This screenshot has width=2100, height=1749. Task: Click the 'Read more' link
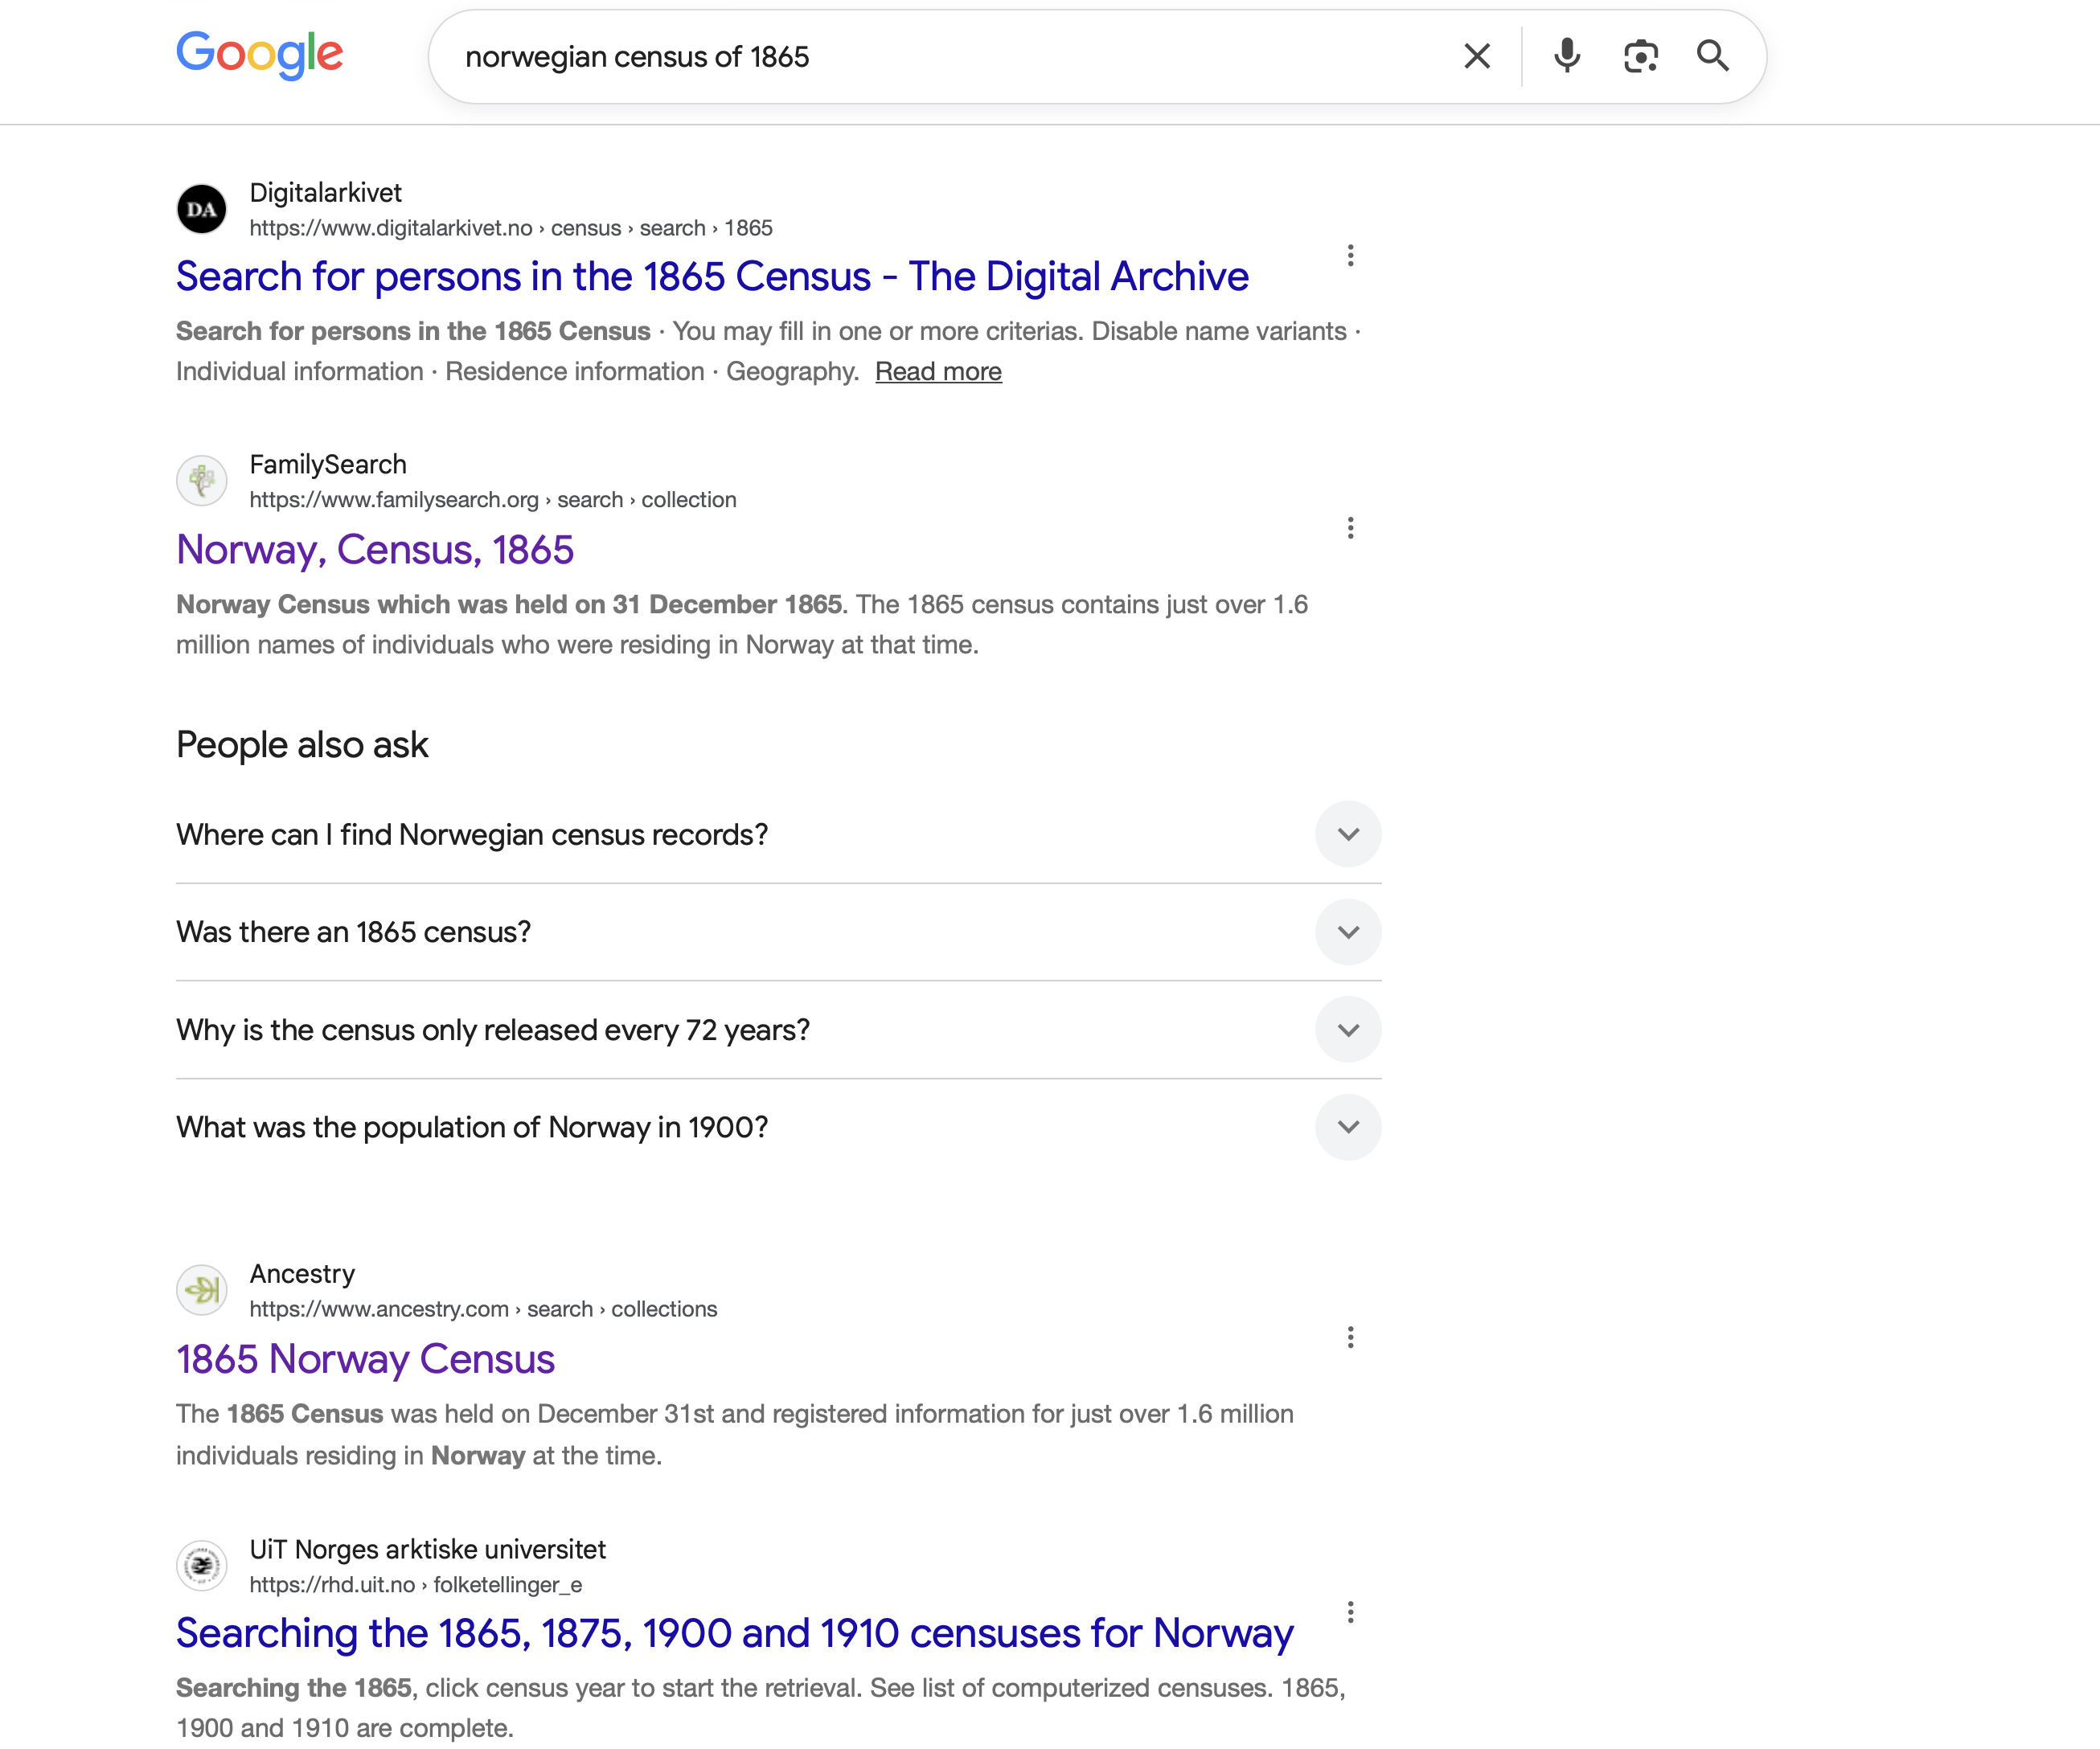[x=938, y=371]
